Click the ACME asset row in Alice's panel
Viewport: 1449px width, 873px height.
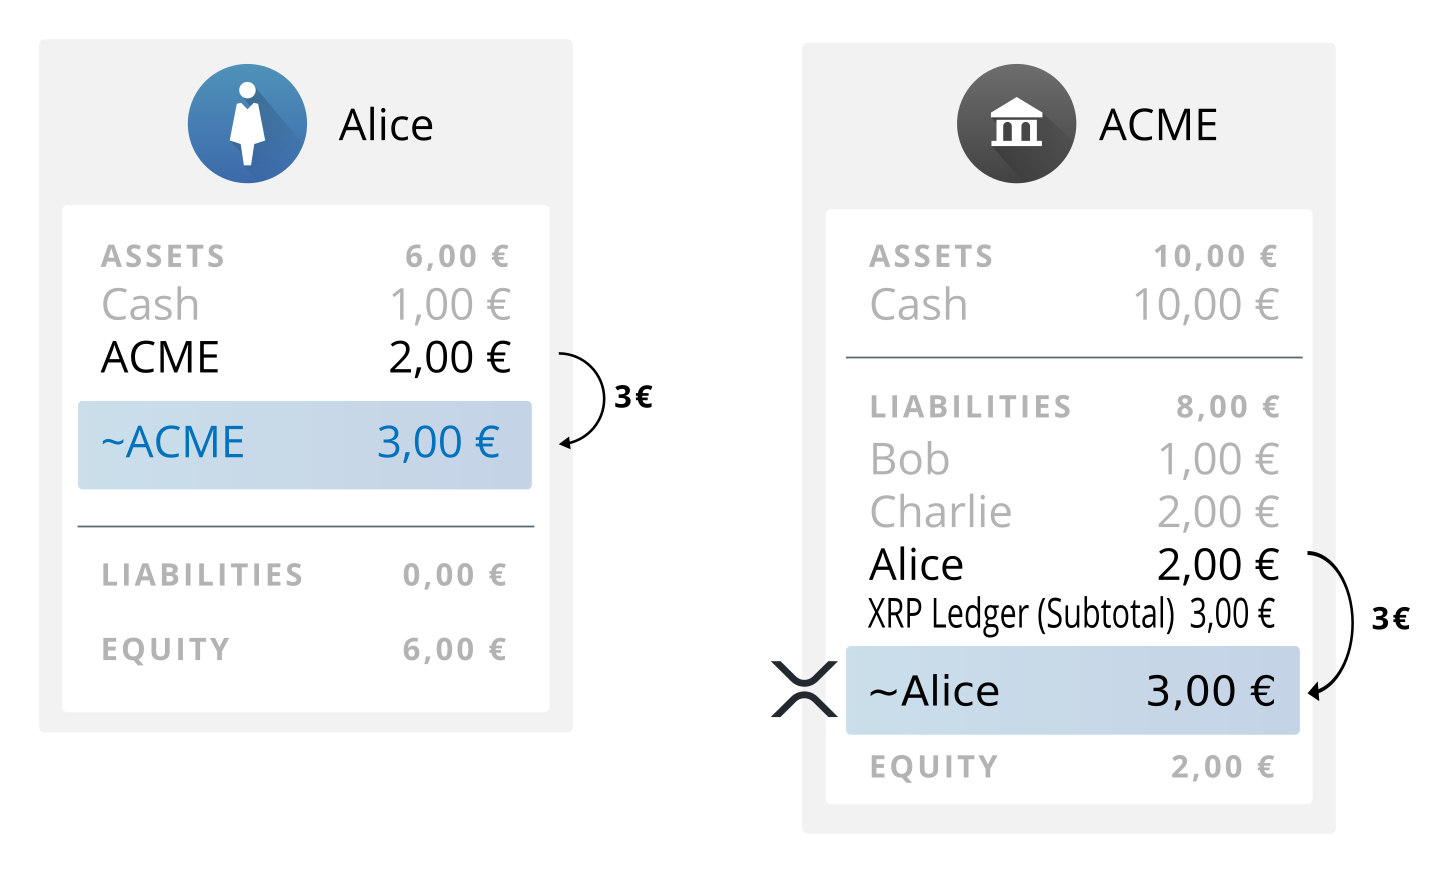(x=304, y=358)
